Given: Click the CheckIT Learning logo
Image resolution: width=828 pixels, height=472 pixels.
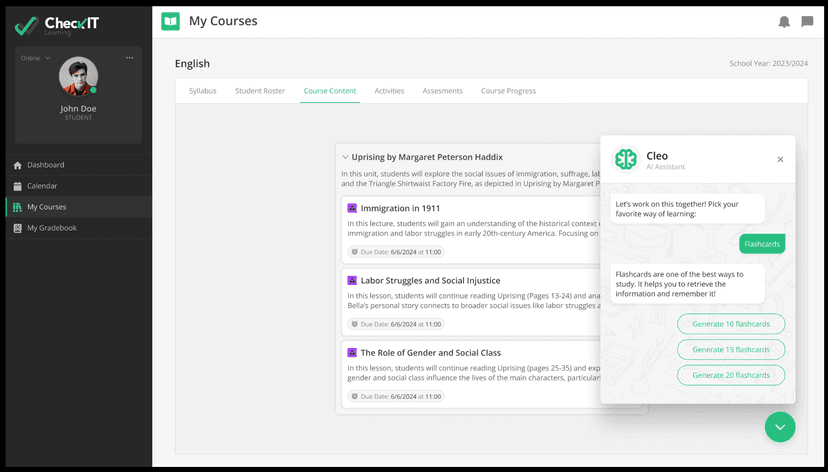Looking at the screenshot, I should [x=57, y=25].
